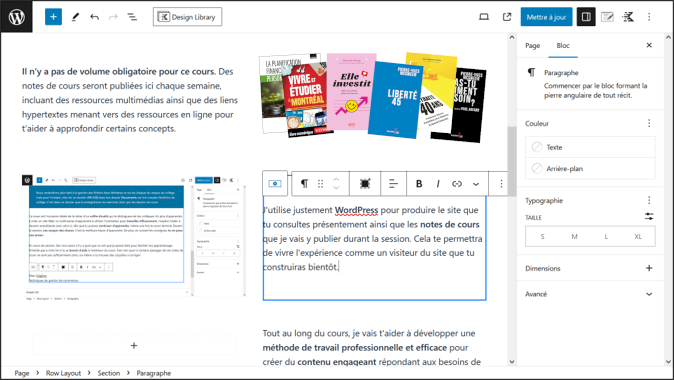Toggle the settings sidebar panel
Image resolution: width=674 pixels, height=380 pixels.
tap(586, 17)
